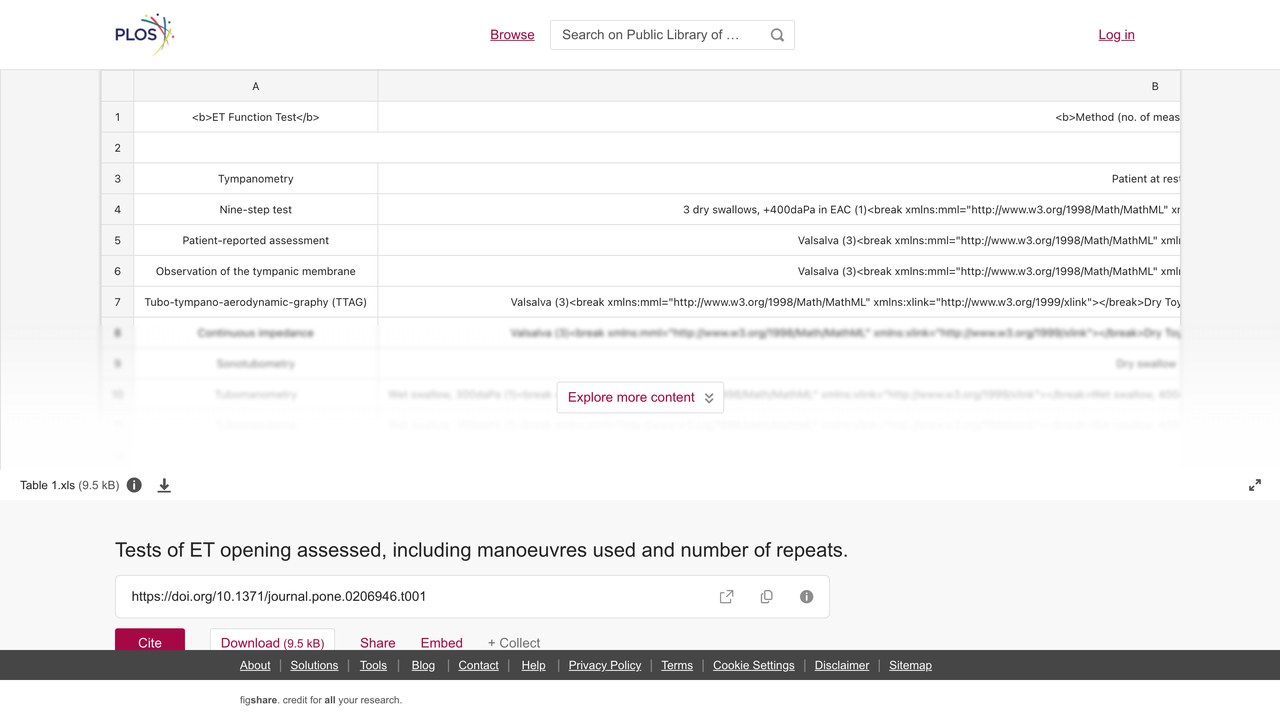Open the Sitemap footer link
1280x720 pixels.
click(x=910, y=666)
